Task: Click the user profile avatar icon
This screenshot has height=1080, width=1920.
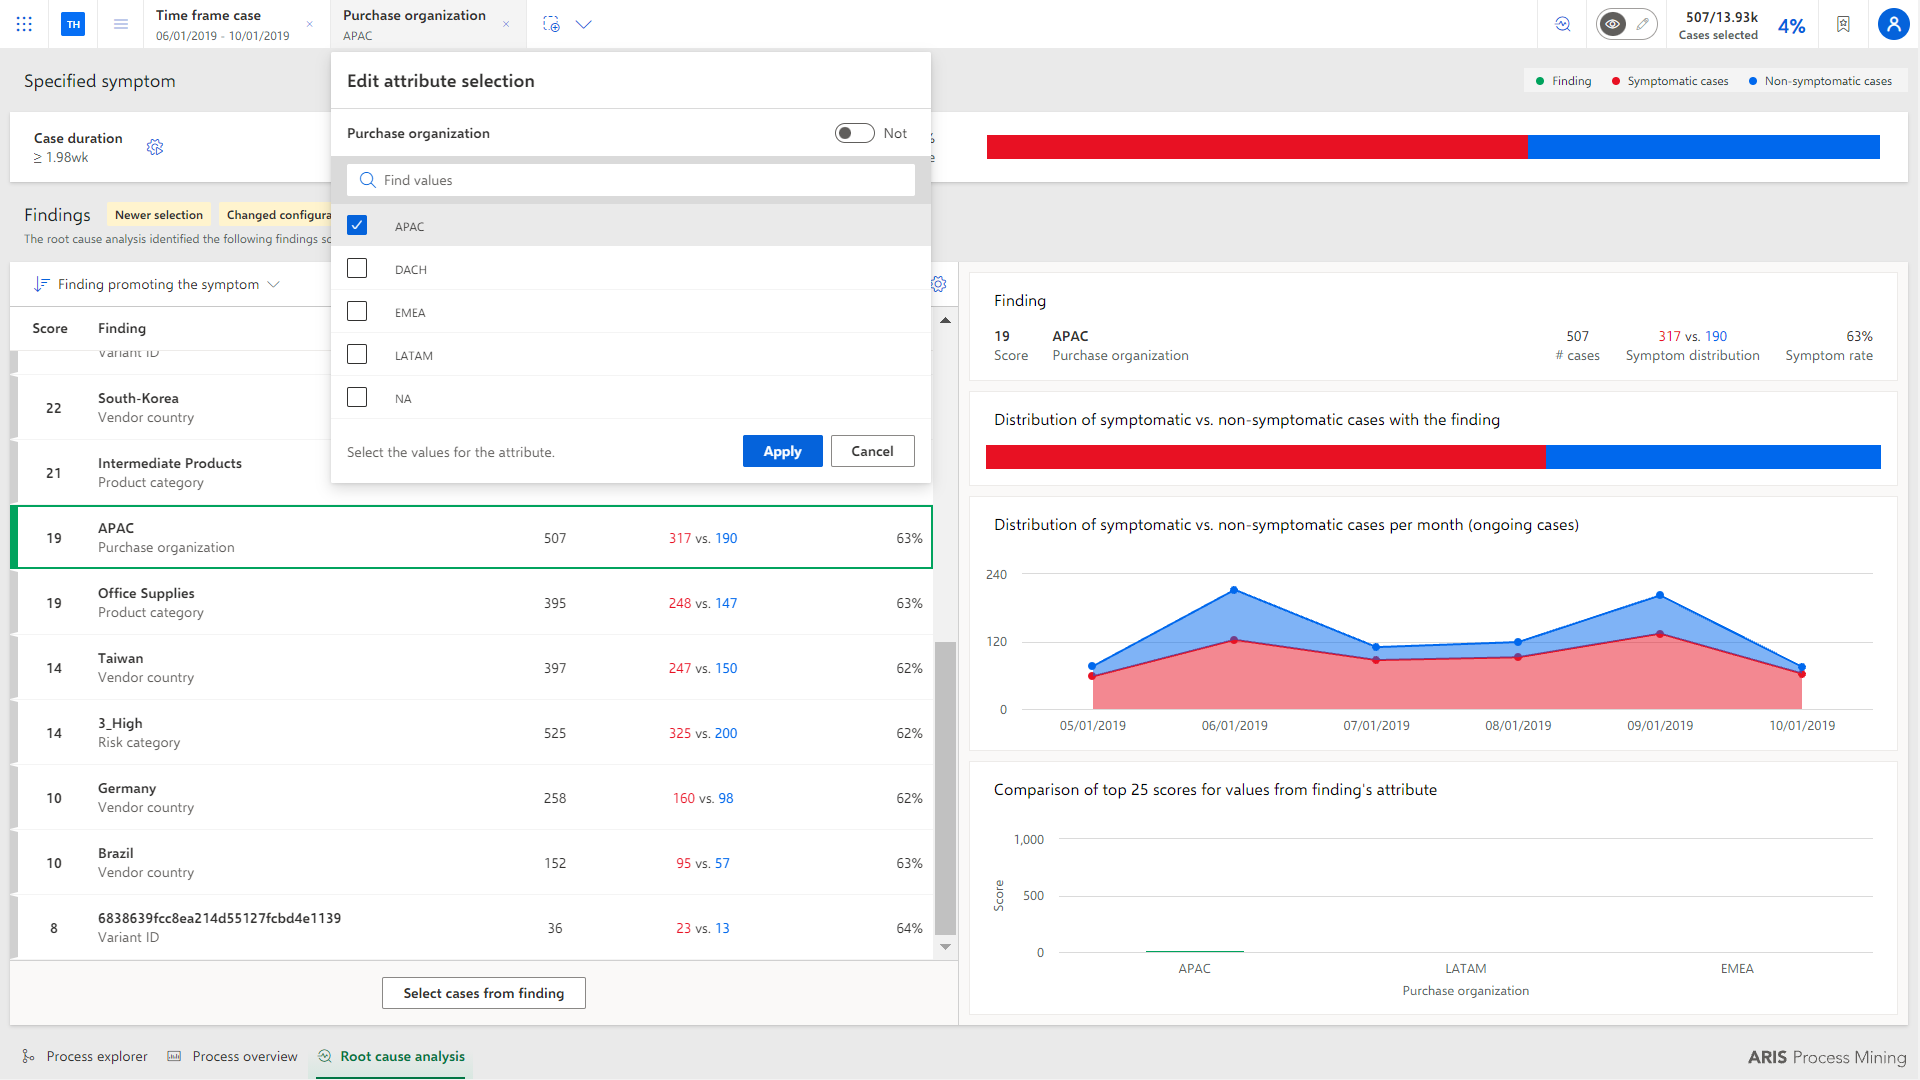Action: click(1893, 24)
